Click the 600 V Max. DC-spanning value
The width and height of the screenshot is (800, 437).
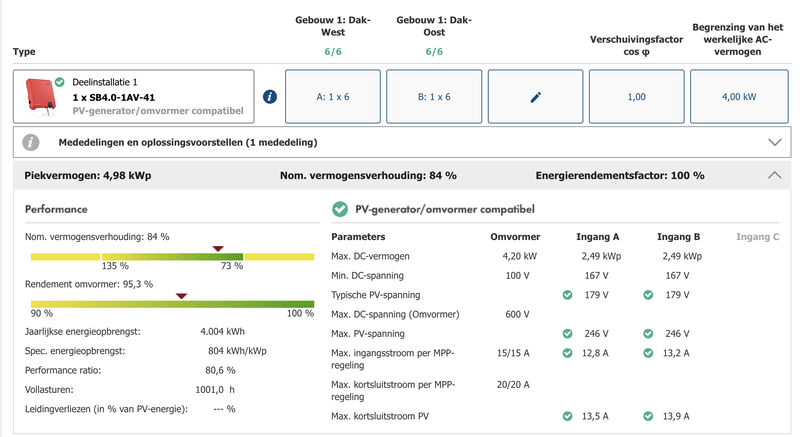click(x=517, y=314)
